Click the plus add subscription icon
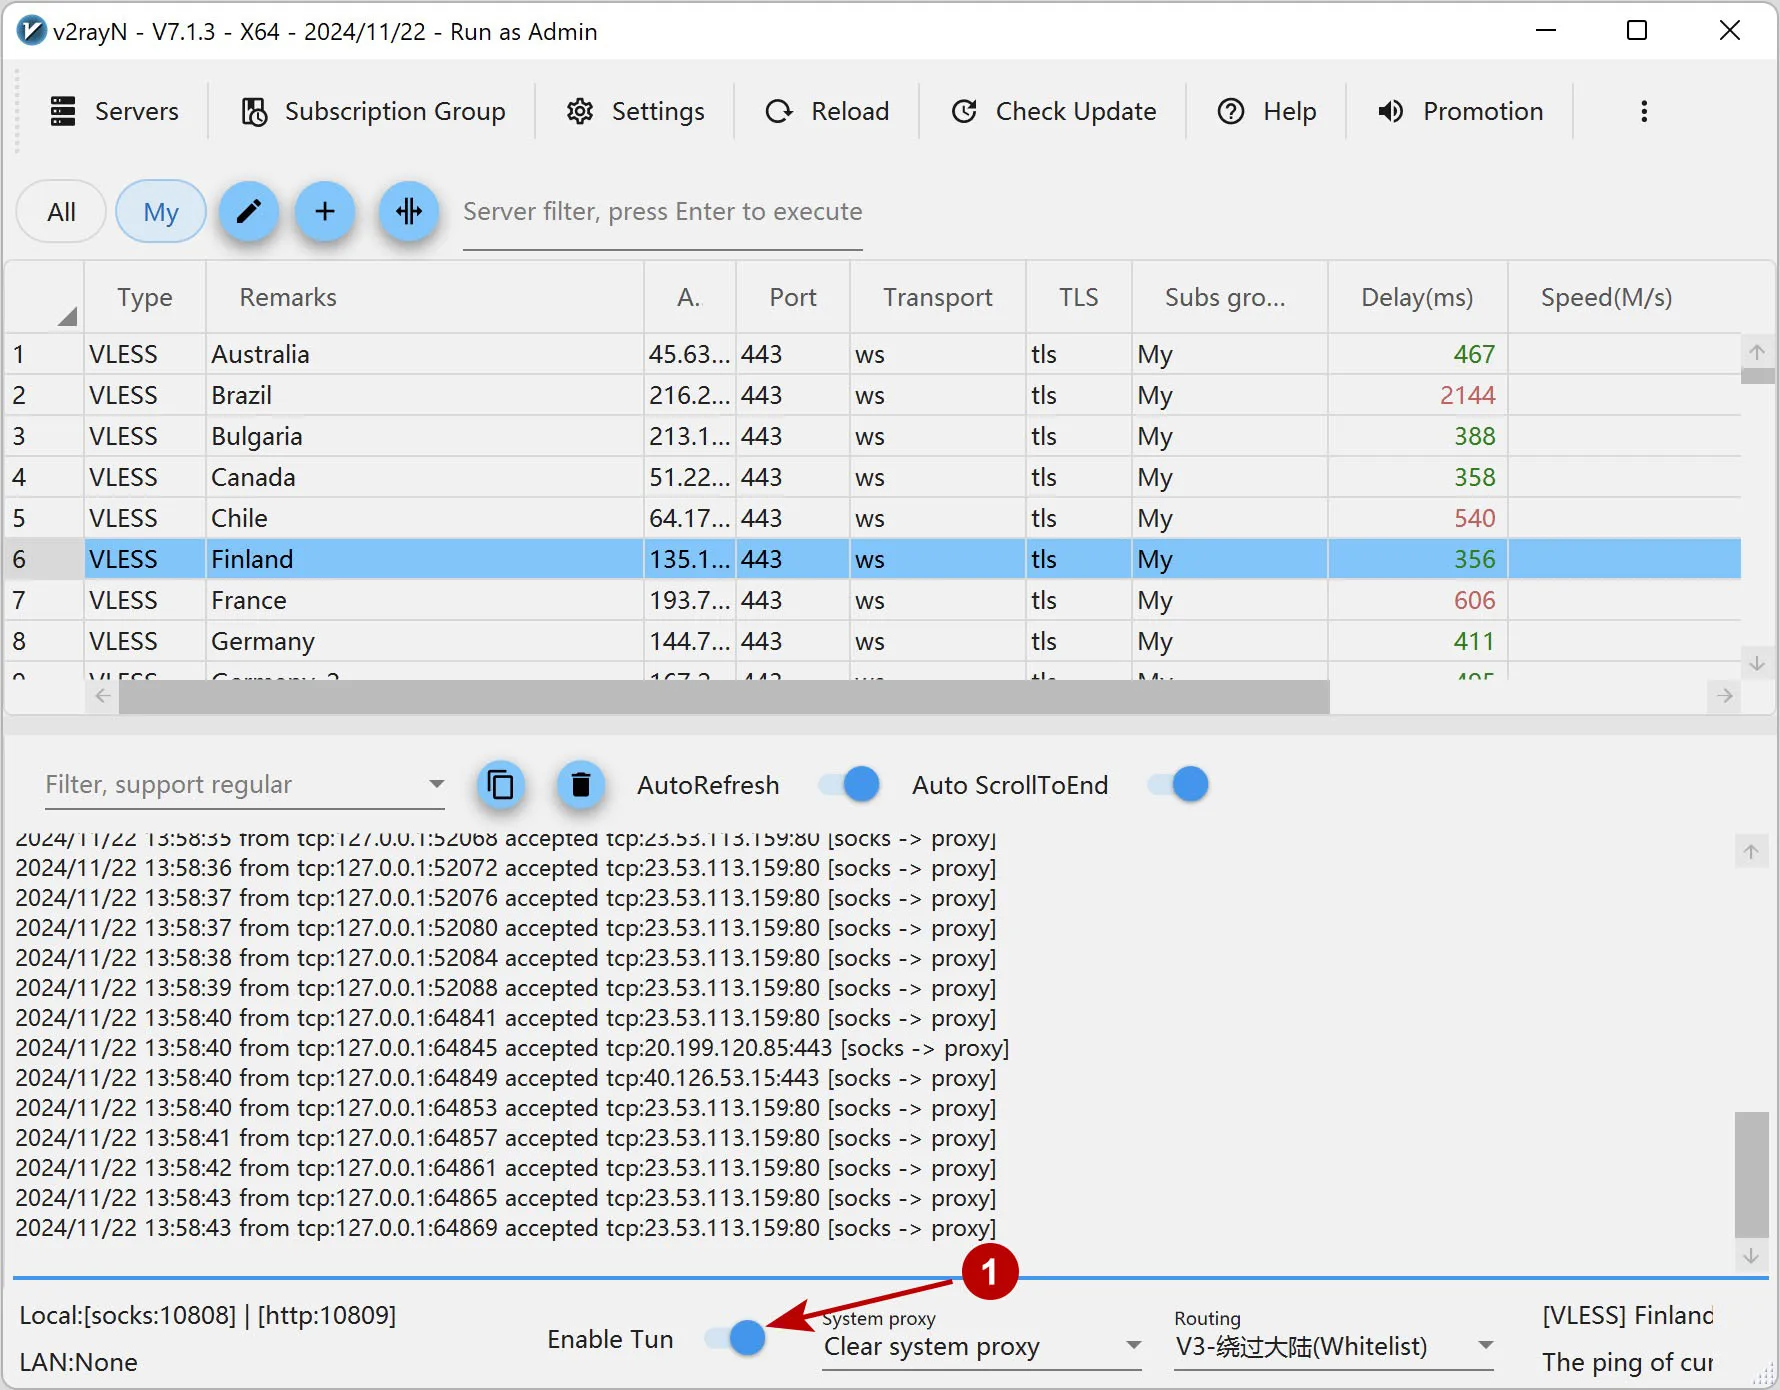Image resolution: width=1780 pixels, height=1390 pixels. [x=325, y=211]
